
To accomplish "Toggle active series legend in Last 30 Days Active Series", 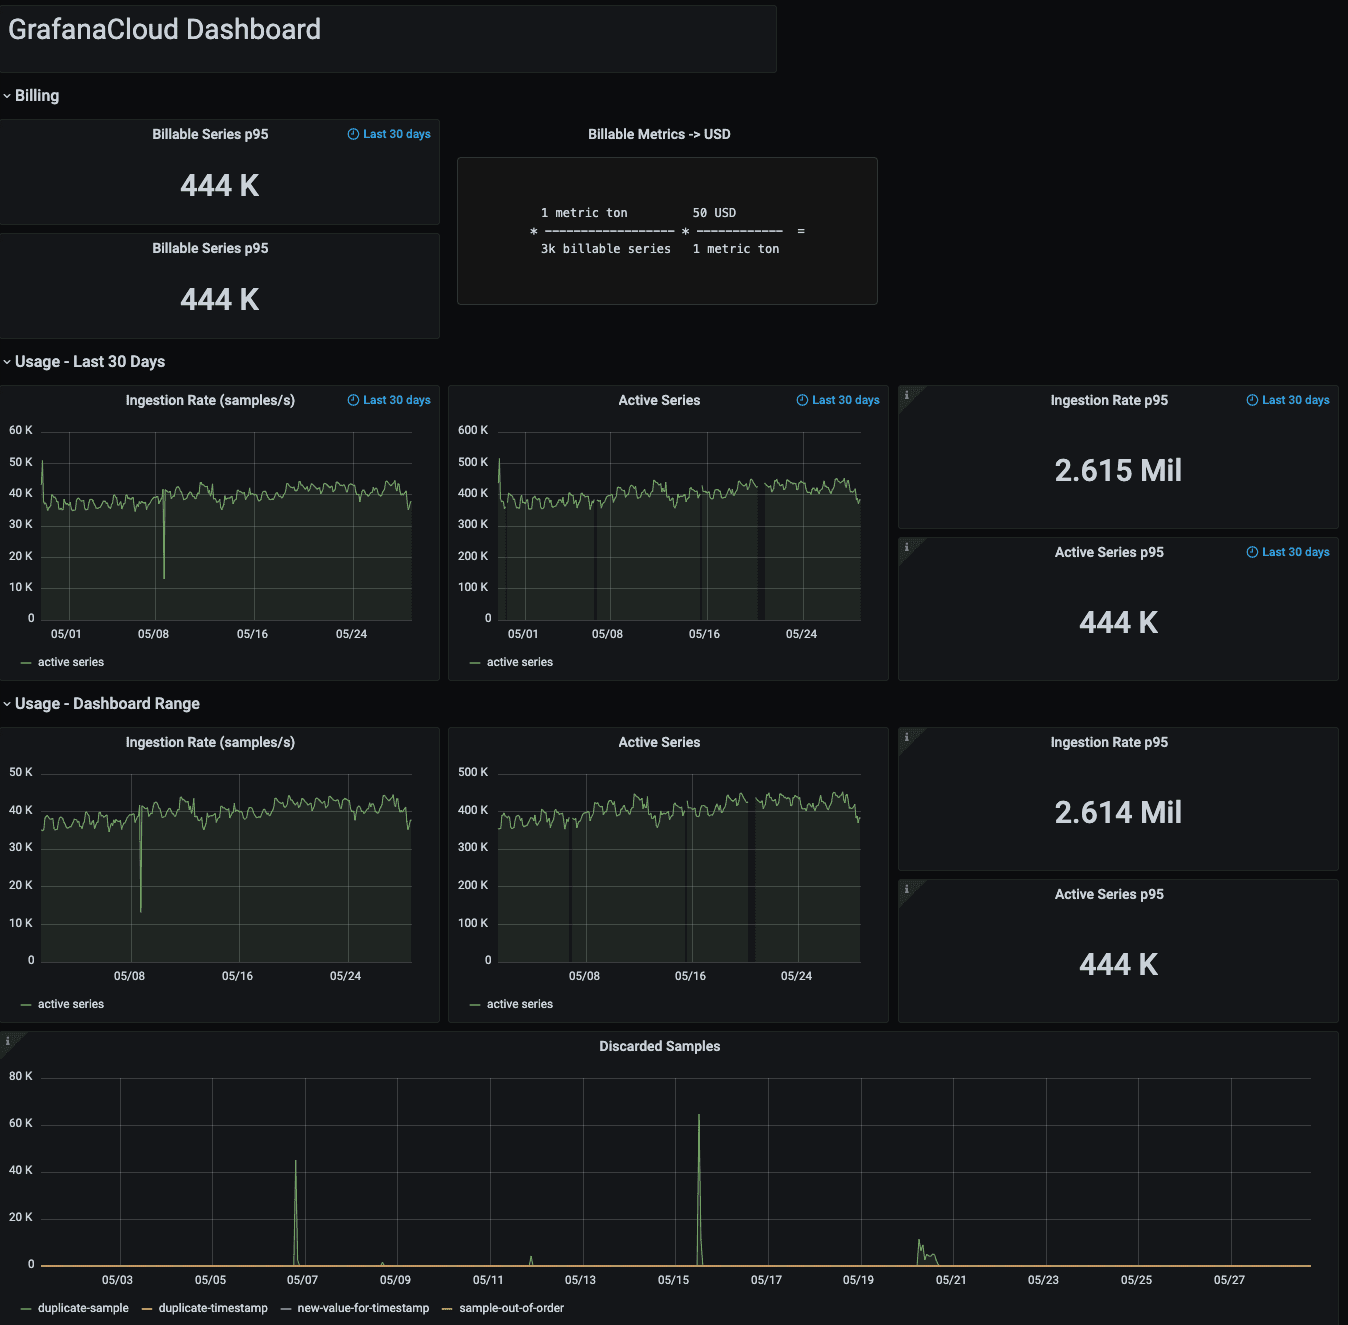I will 520,662.
